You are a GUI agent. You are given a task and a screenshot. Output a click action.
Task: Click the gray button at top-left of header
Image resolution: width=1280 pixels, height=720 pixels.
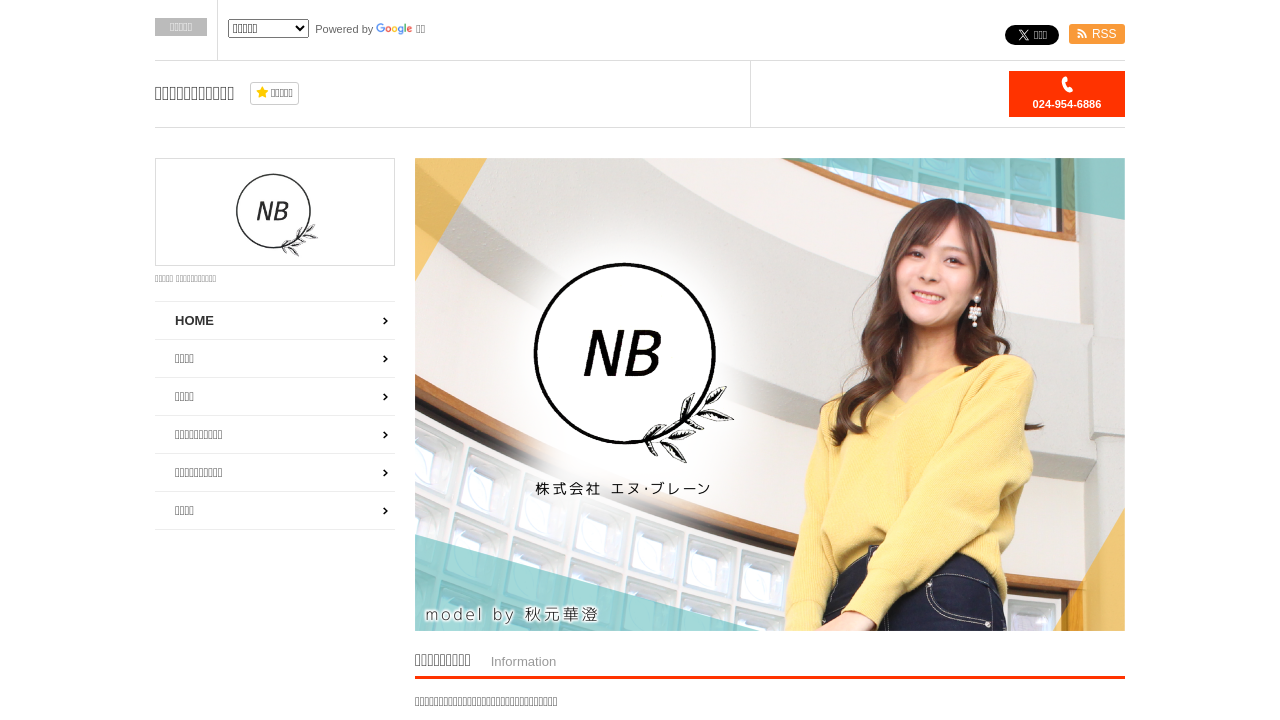tap(181, 27)
